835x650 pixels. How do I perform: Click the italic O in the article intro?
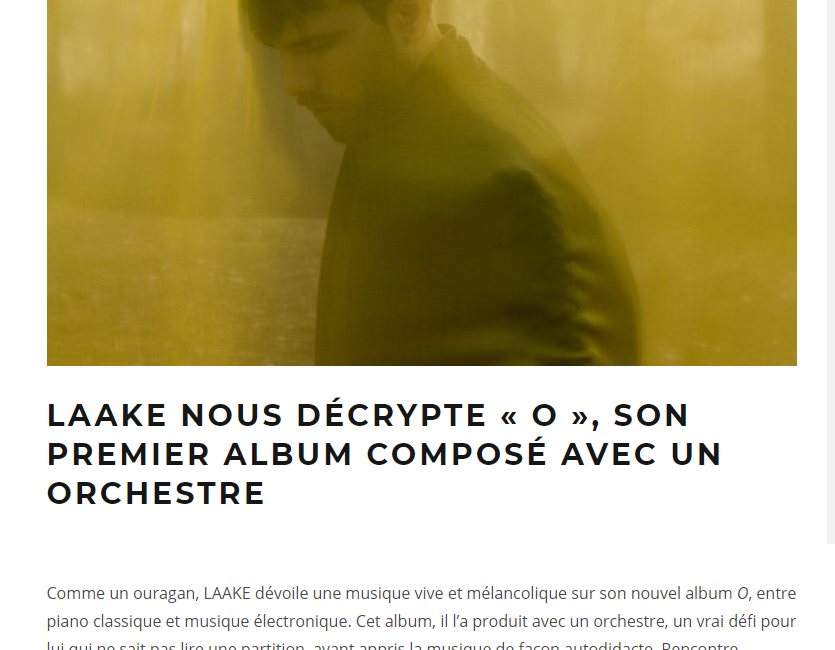(742, 593)
